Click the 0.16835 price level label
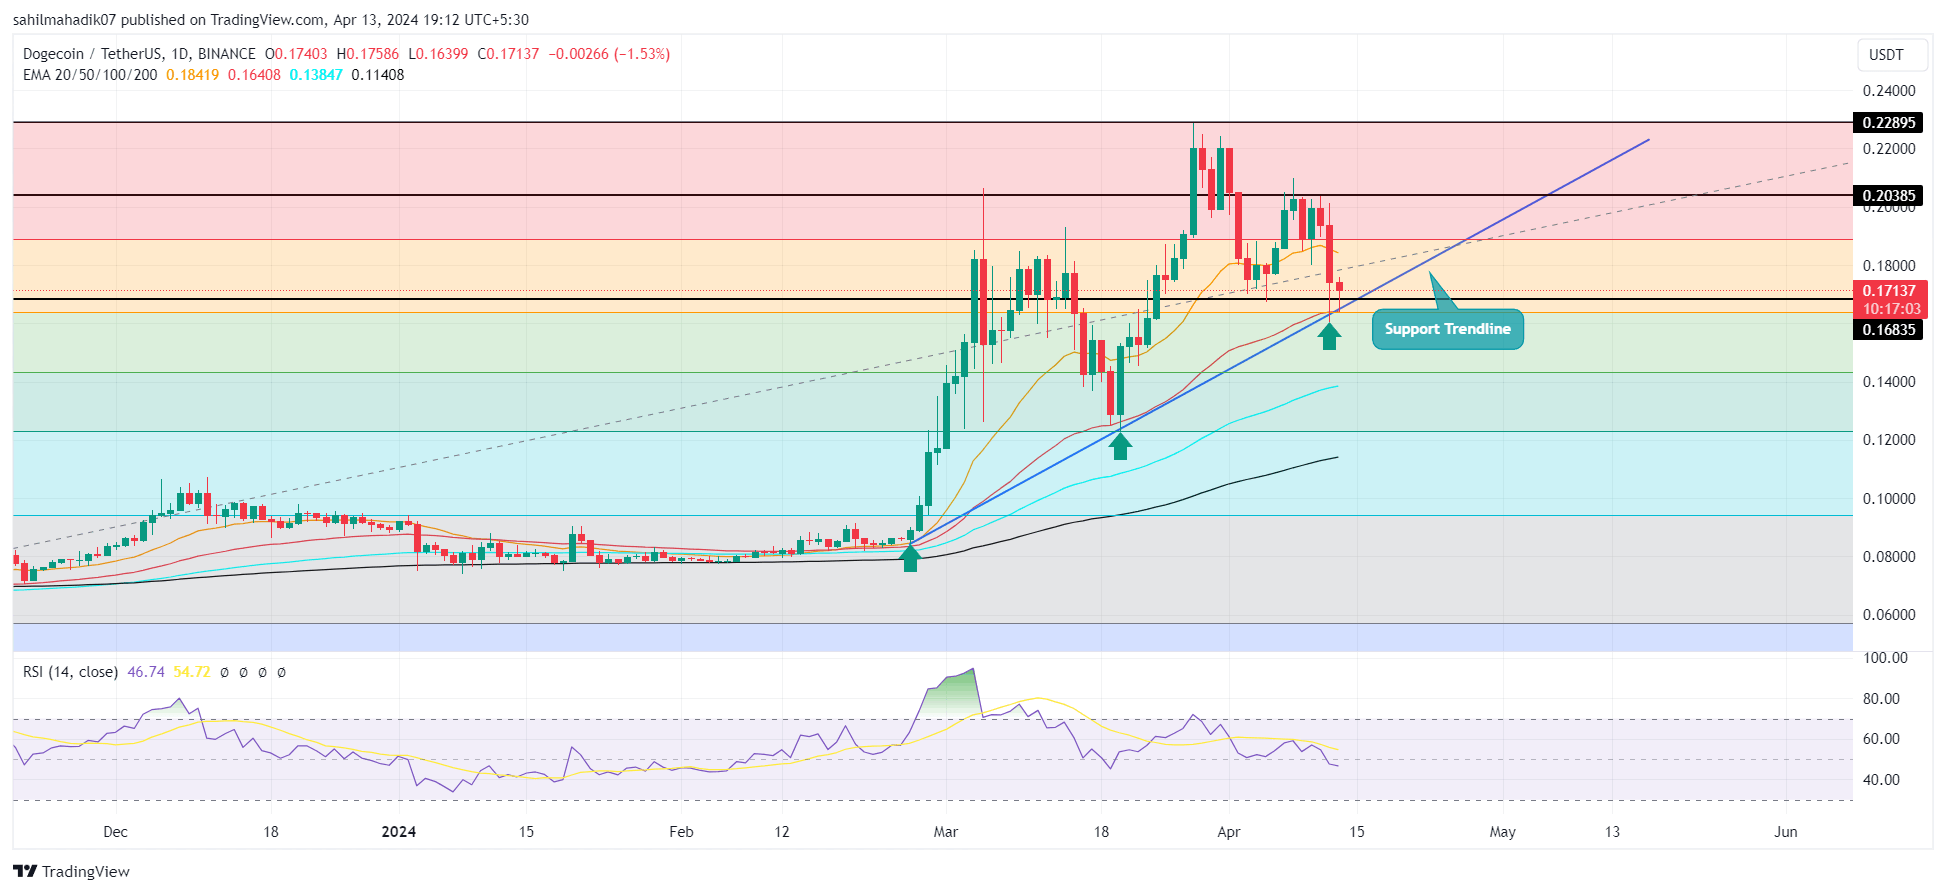 click(1888, 330)
